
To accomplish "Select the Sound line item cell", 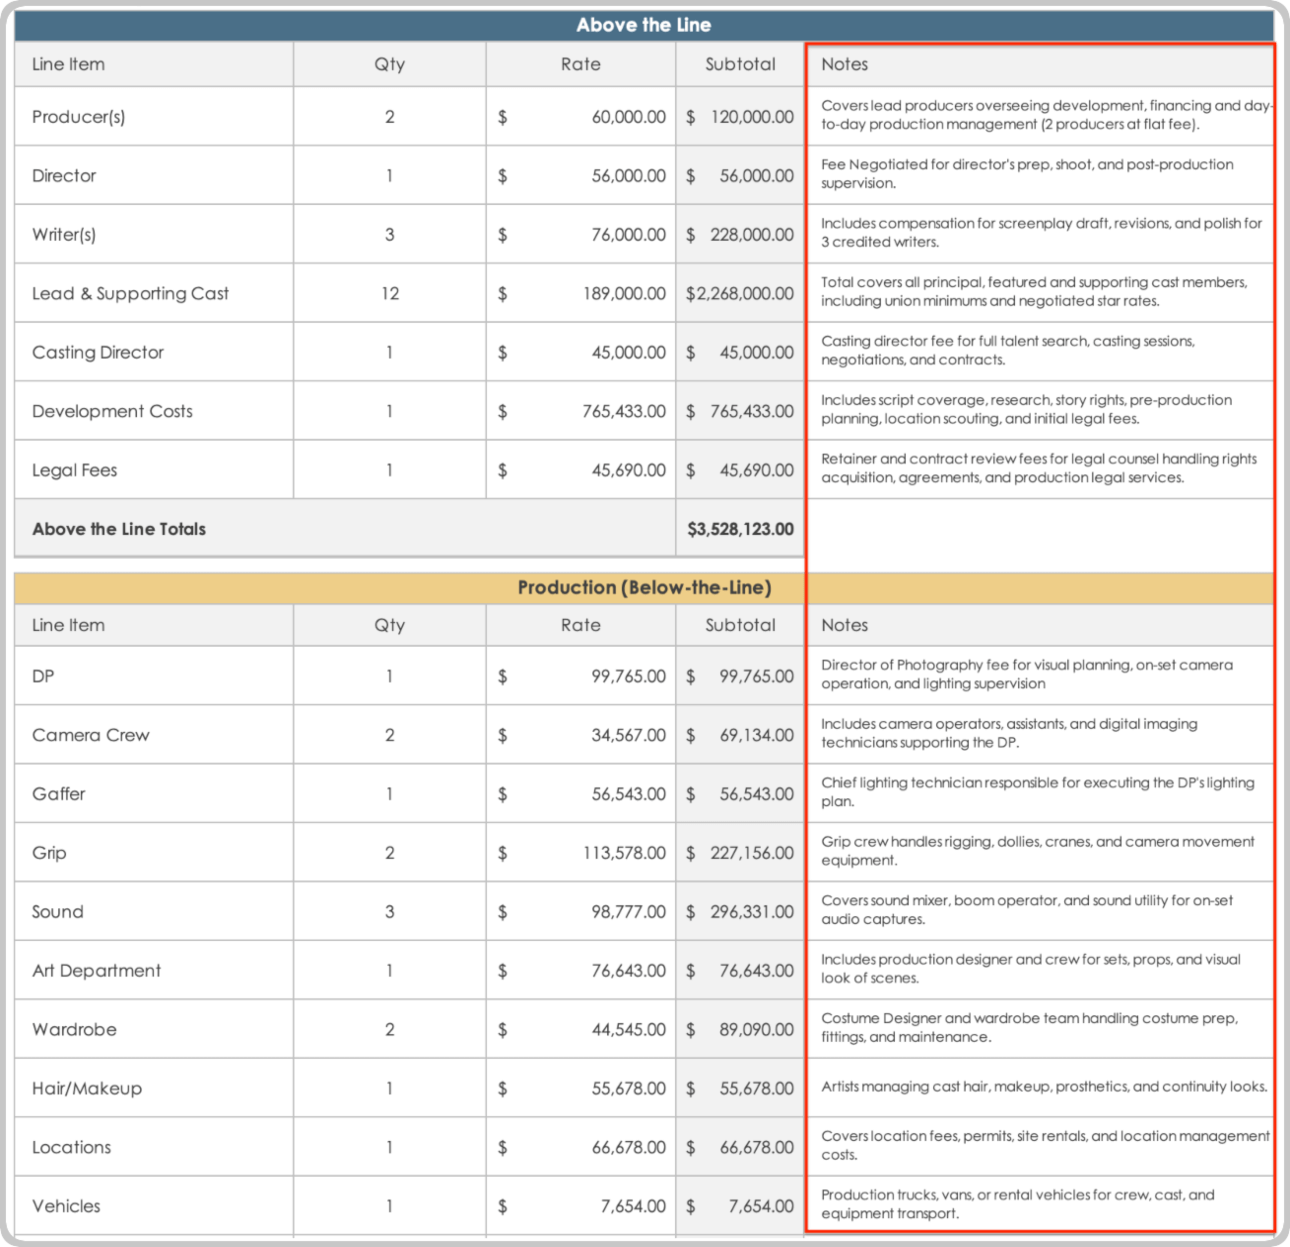I will [154, 913].
